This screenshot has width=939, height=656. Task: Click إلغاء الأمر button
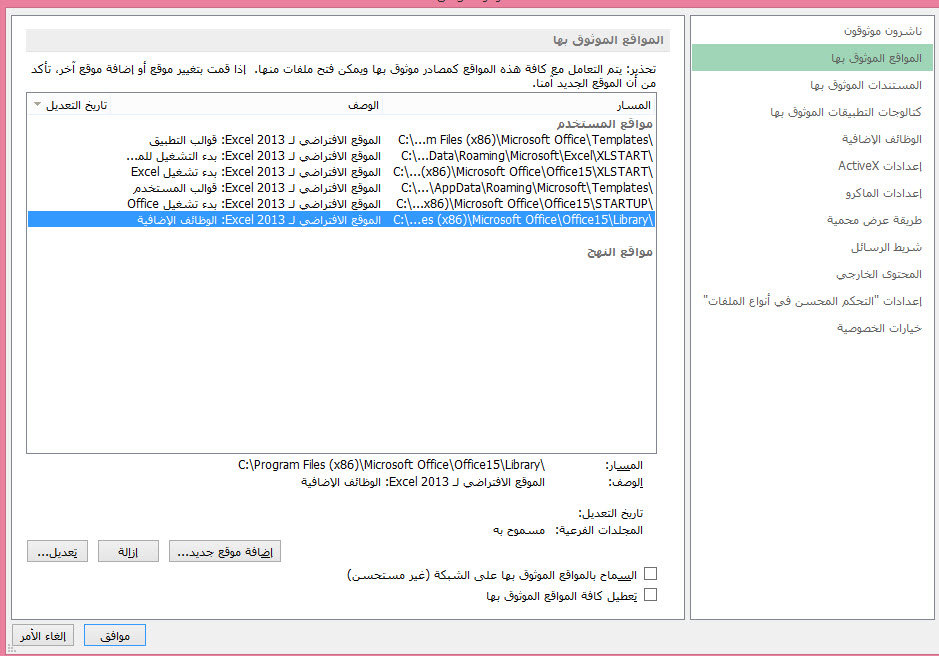[43, 636]
